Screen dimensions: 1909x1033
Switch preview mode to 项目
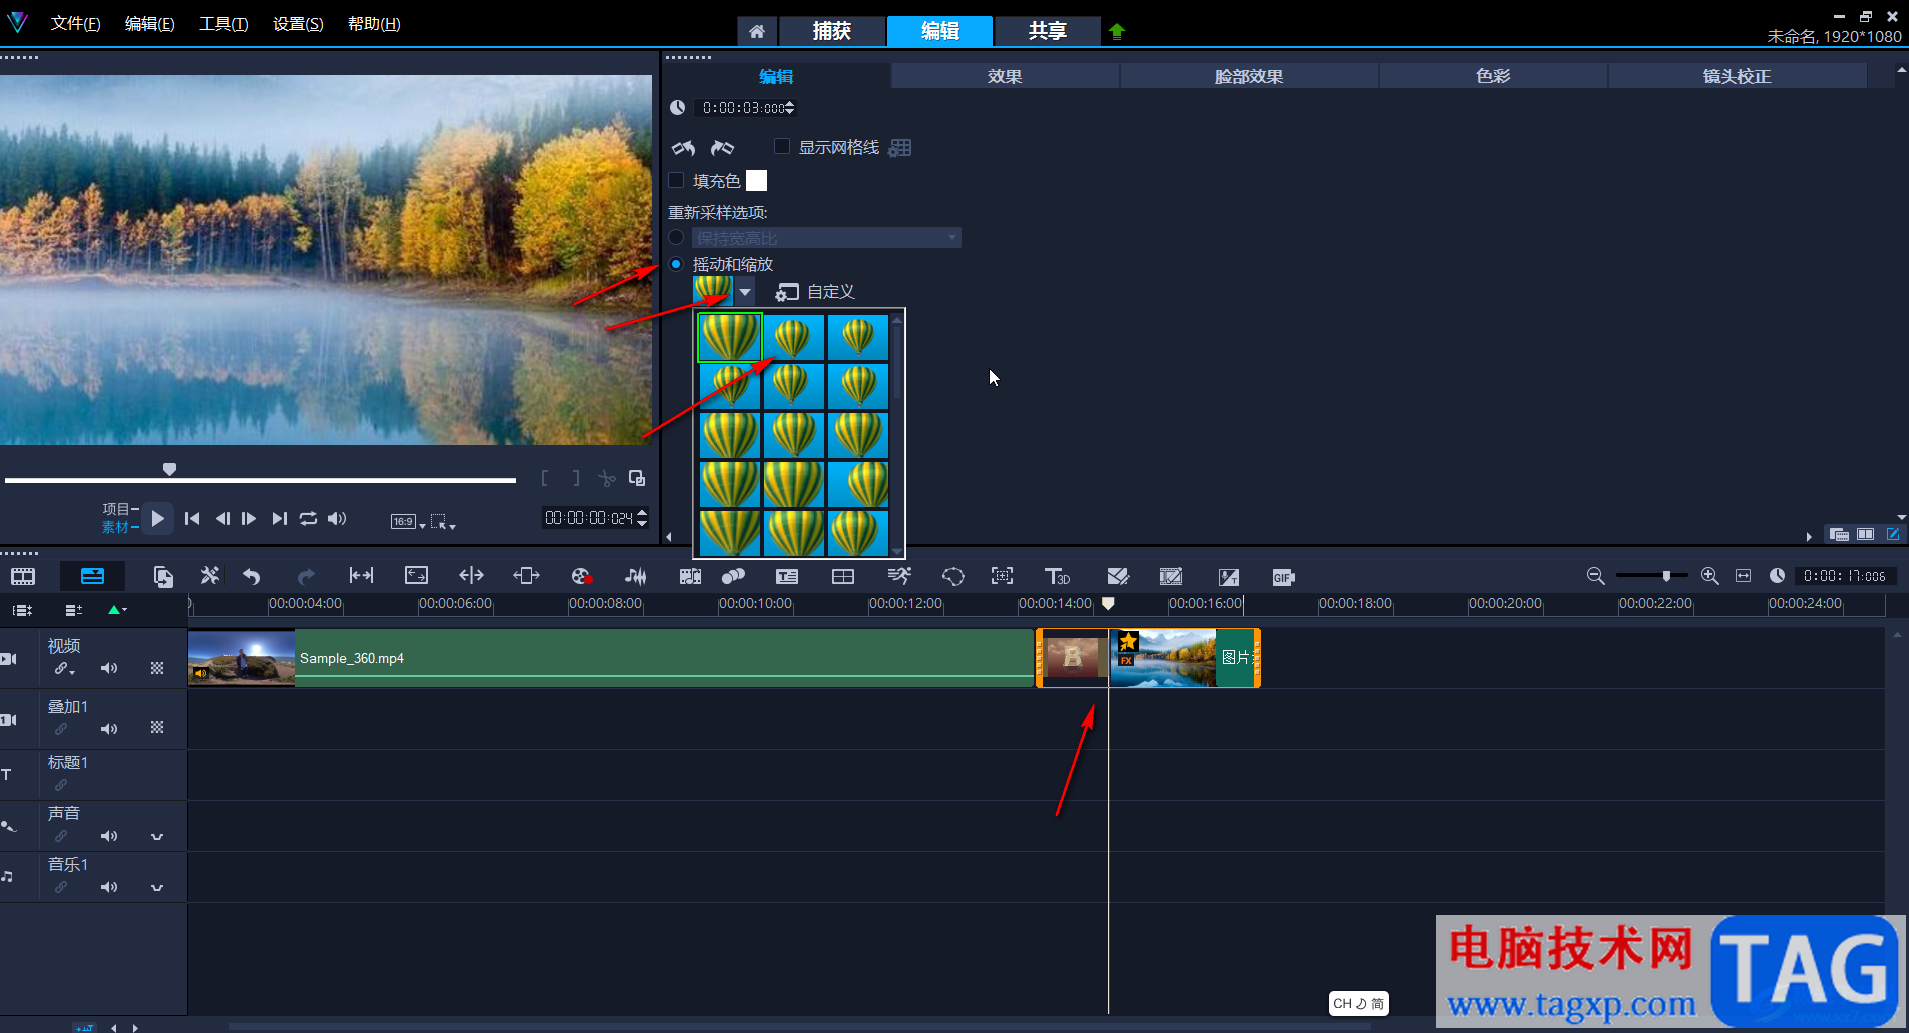click(118, 509)
